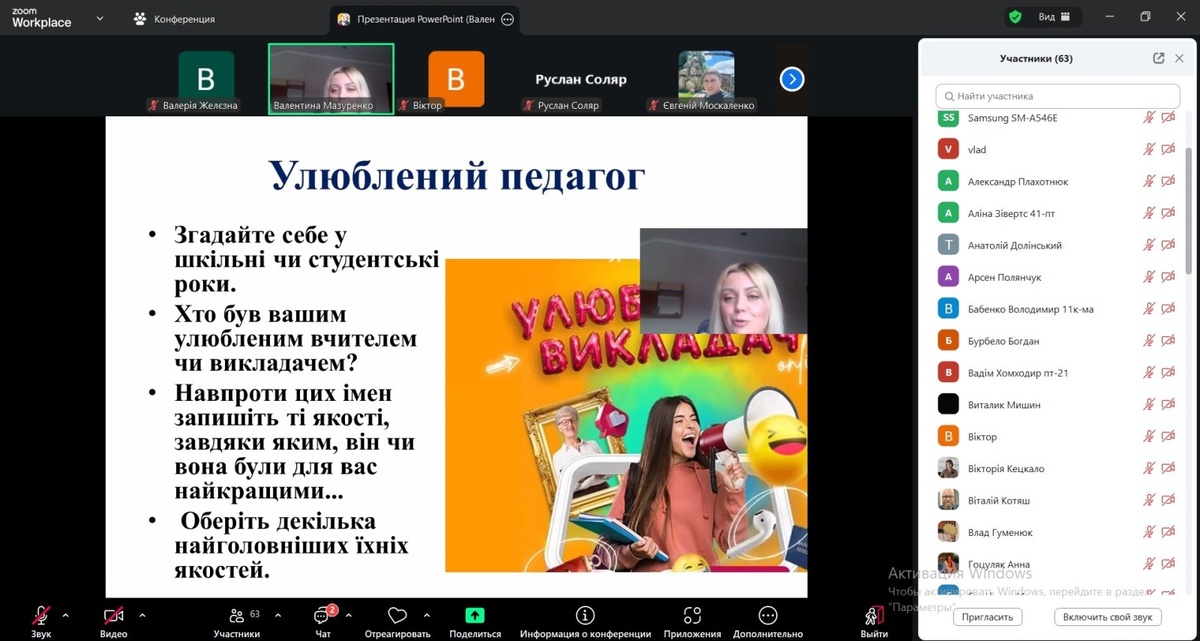Click the Поделиться share screen icon
1200x641 pixels.
point(475,616)
